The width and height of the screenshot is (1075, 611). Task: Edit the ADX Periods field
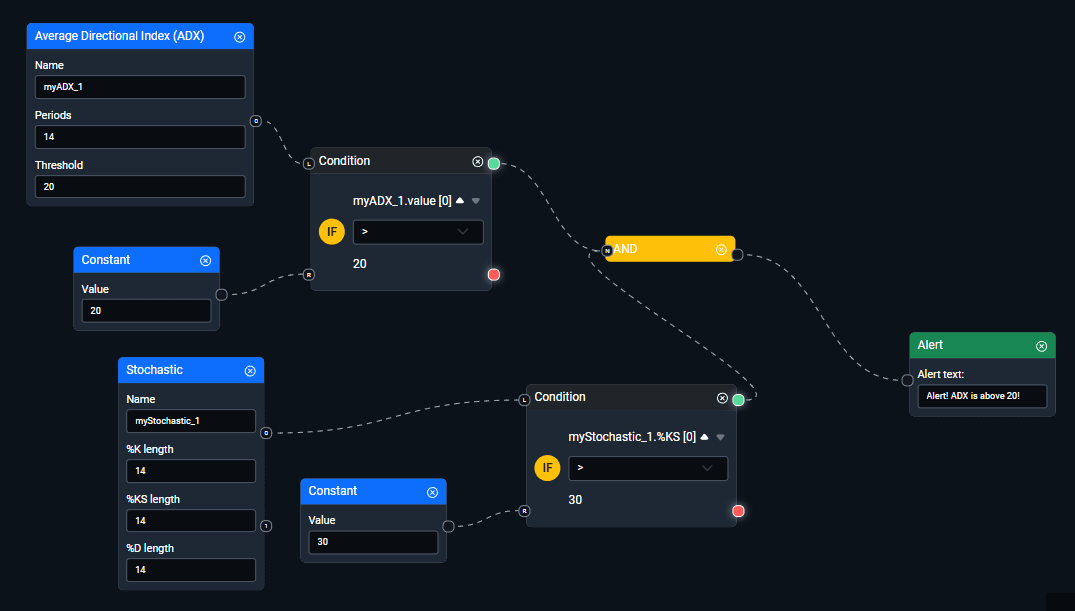(x=140, y=136)
